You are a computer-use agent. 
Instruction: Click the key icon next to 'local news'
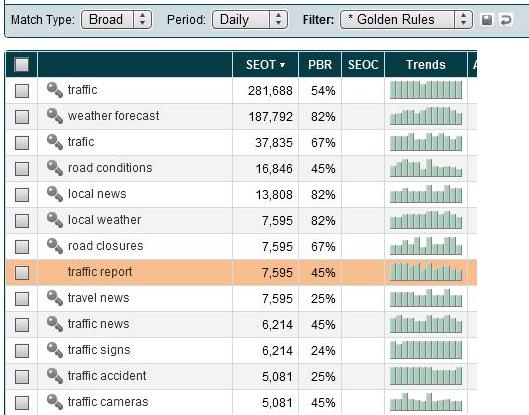click(55, 194)
